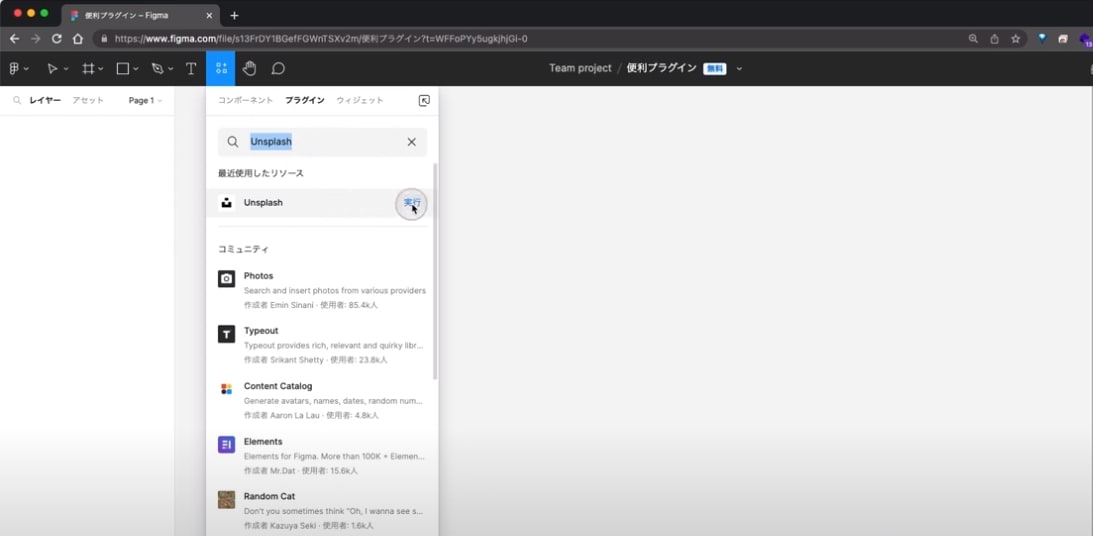Click the layers panel search icon
The width and height of the screenshot is (1093, 536).
tap(17, 100)
